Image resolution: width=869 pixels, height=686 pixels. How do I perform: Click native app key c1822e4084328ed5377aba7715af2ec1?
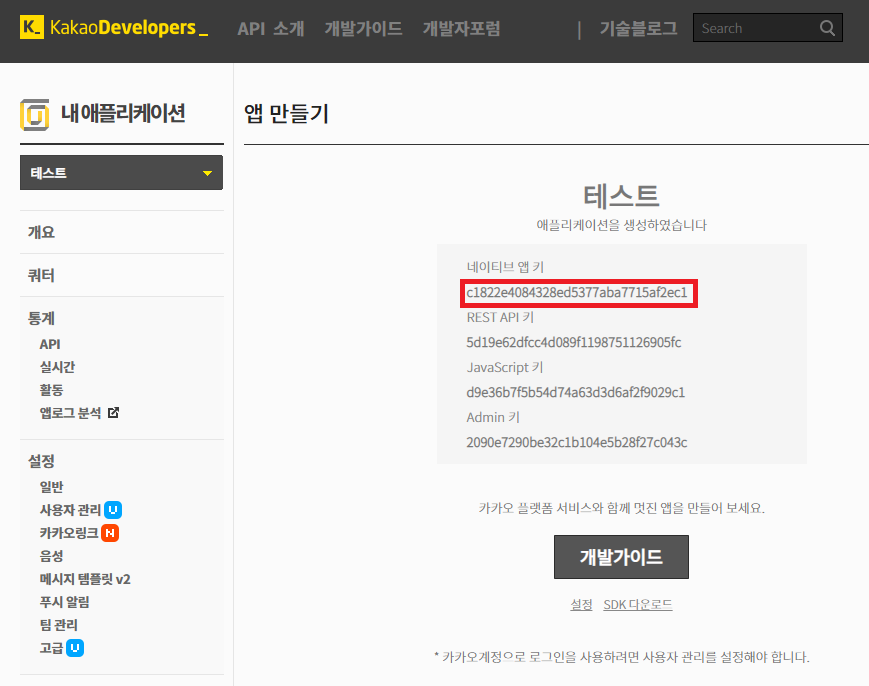pos(577,293)
